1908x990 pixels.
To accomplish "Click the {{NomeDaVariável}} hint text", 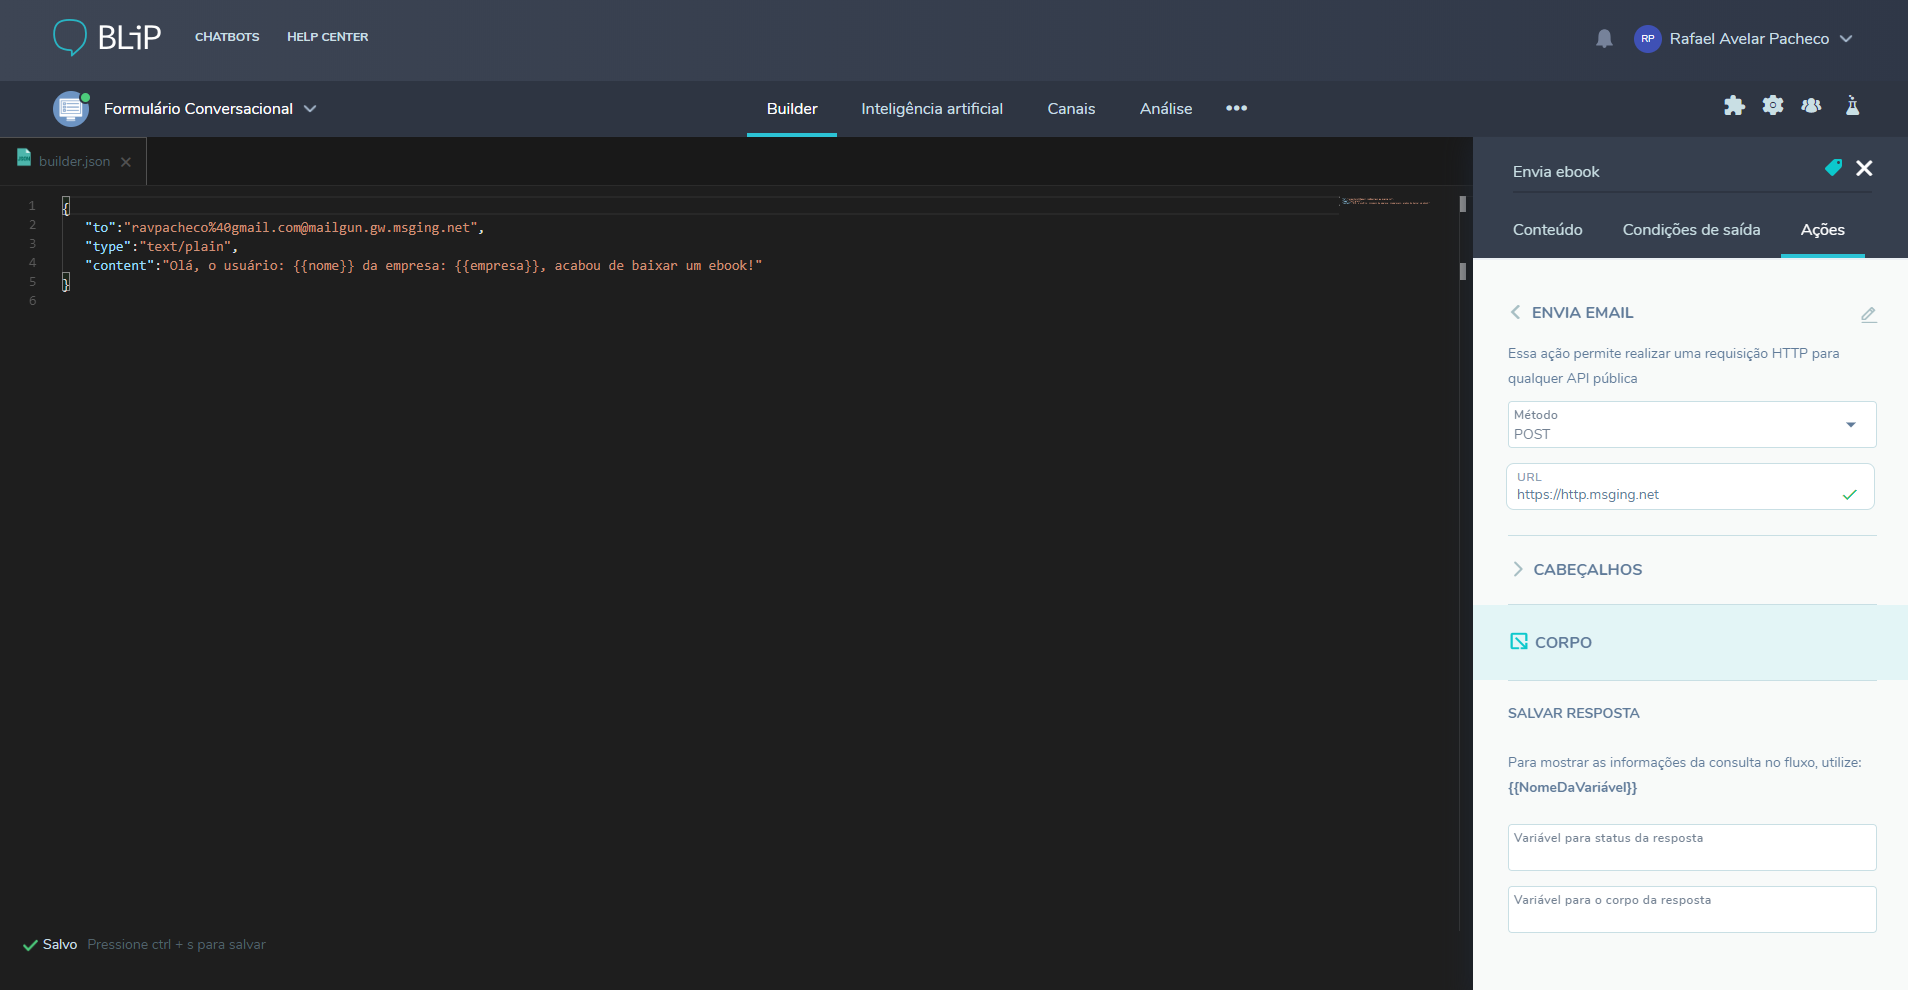I will pyautogui.click(x=1572, y=787).
